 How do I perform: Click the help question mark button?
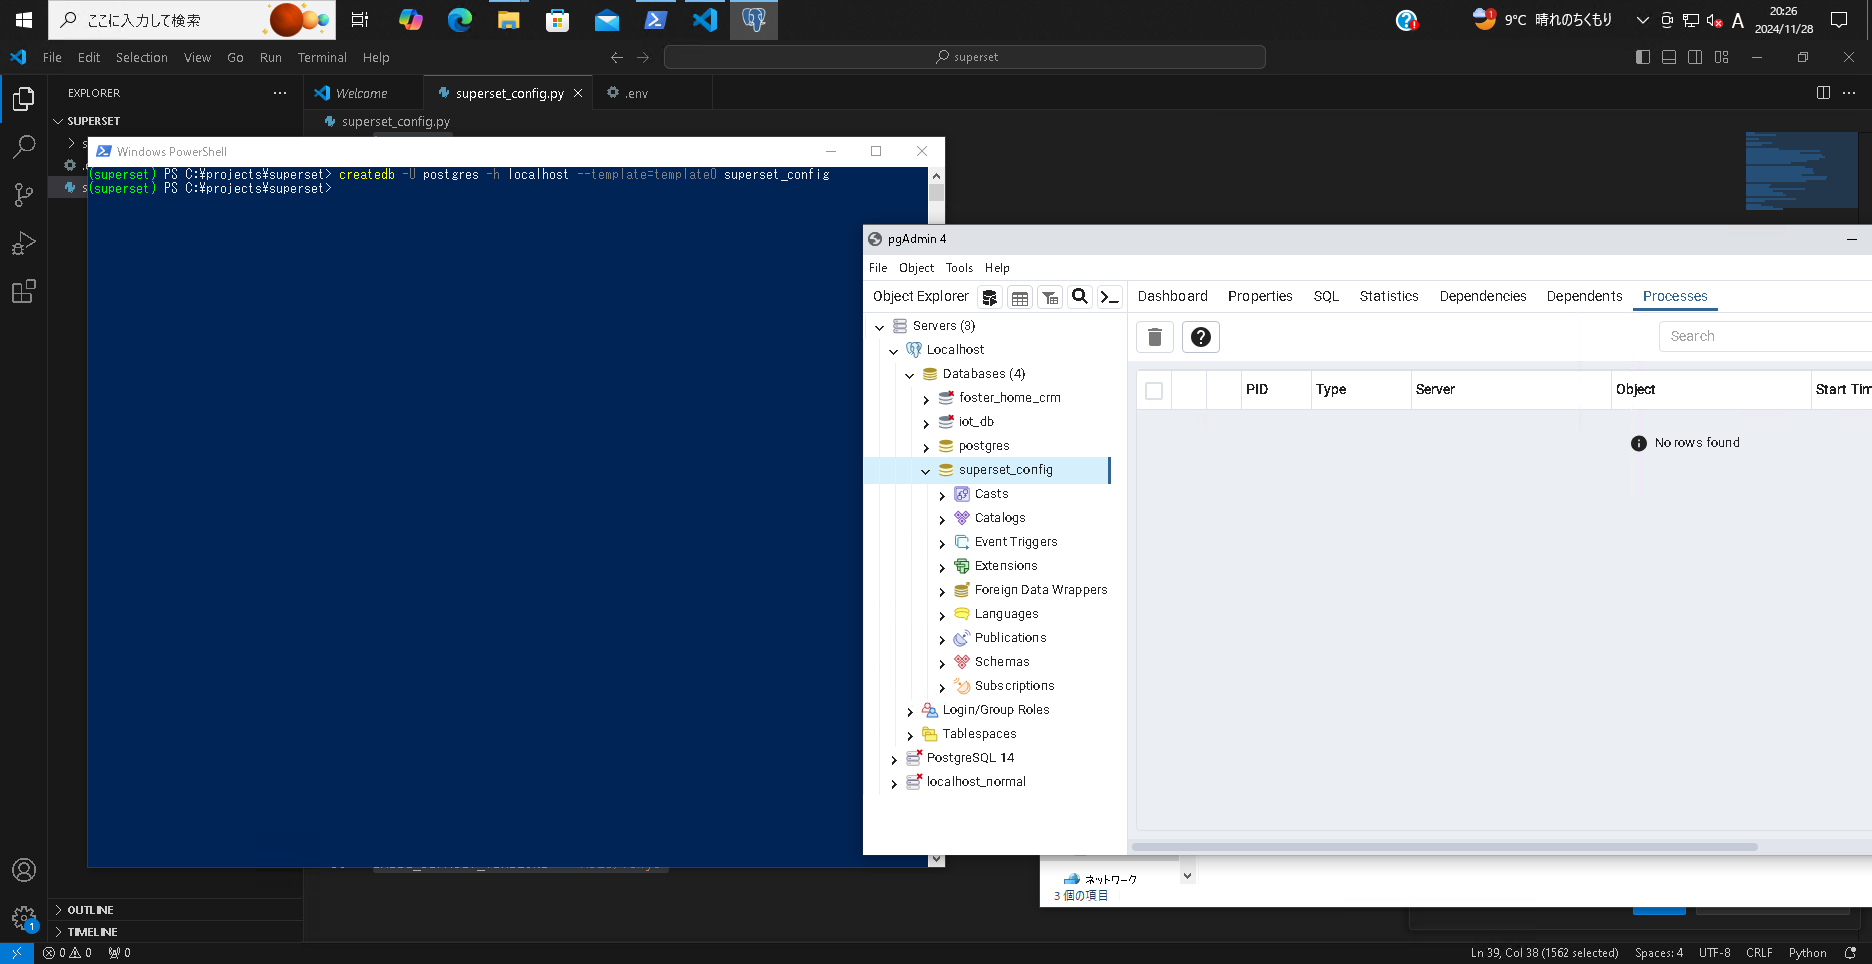click(x=1200, y=337)
